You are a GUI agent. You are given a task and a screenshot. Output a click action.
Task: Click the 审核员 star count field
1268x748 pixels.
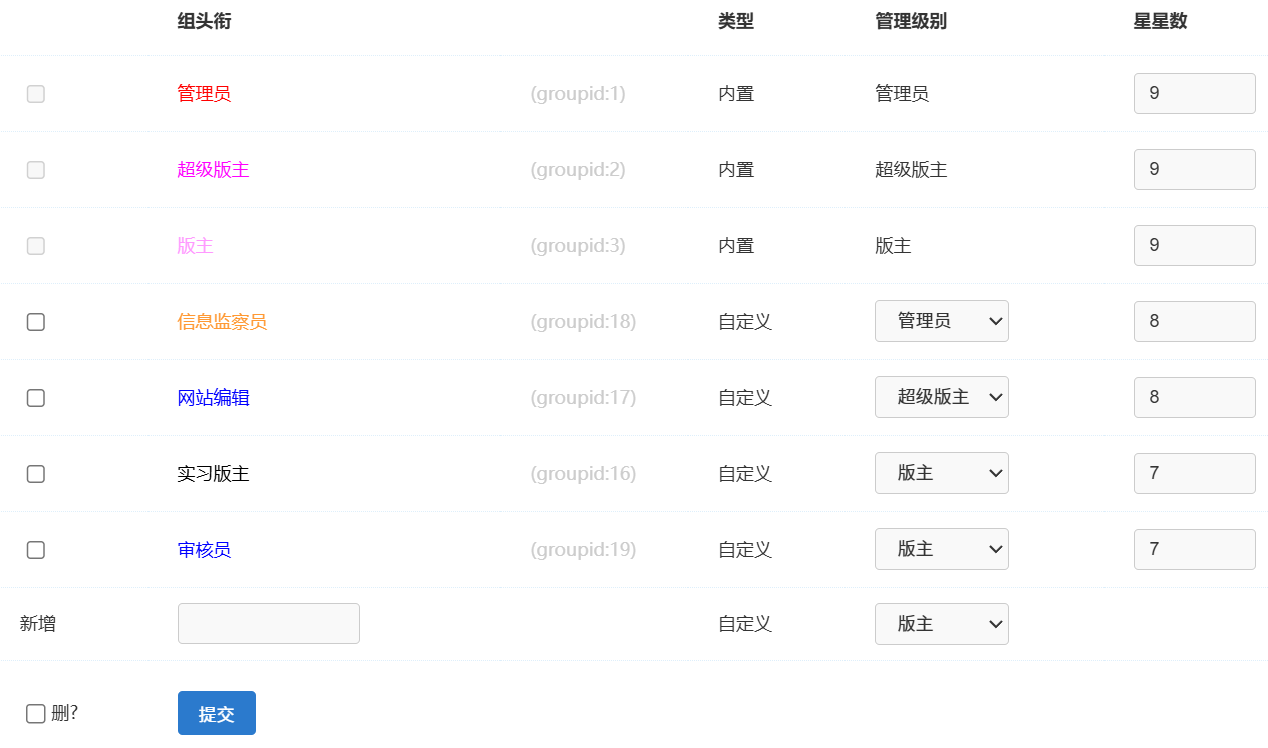[x=1194, y=550]
